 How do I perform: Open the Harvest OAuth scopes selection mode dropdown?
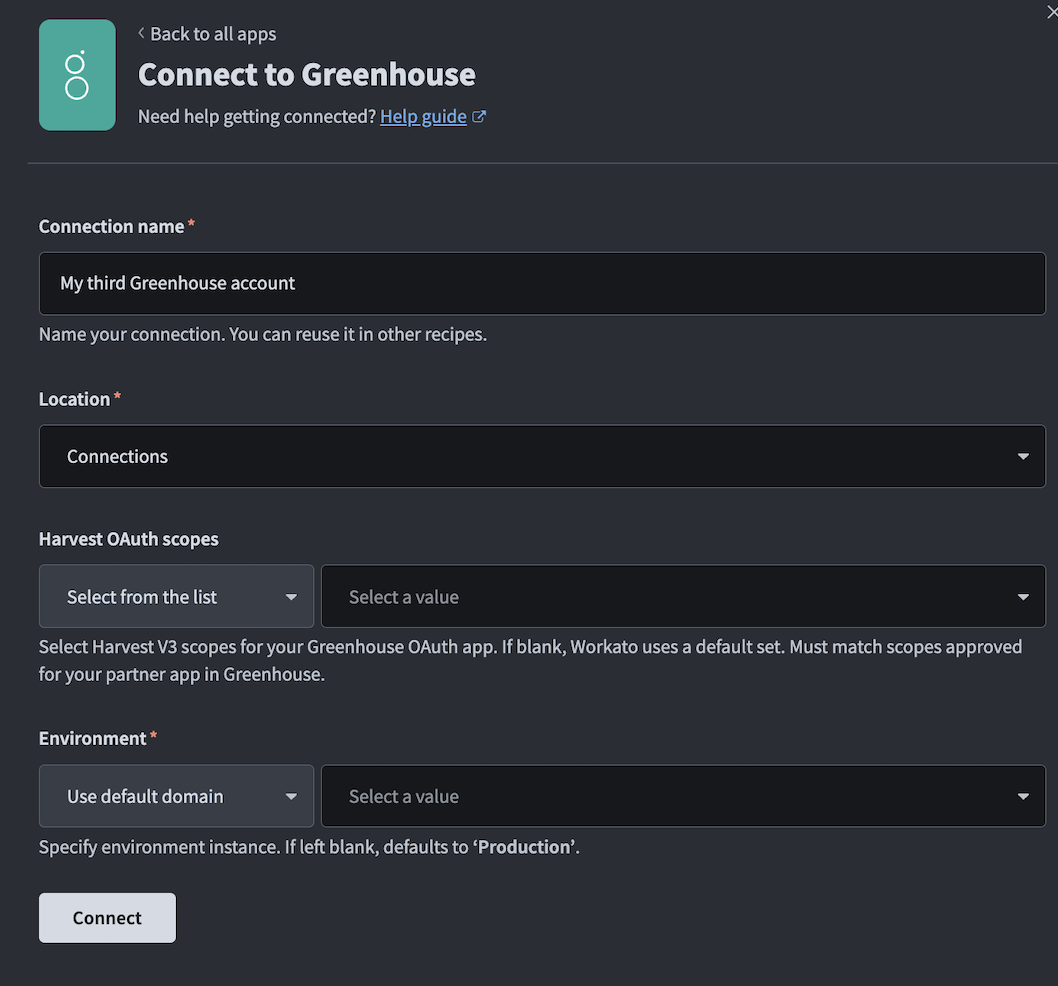tap(176, 596)
